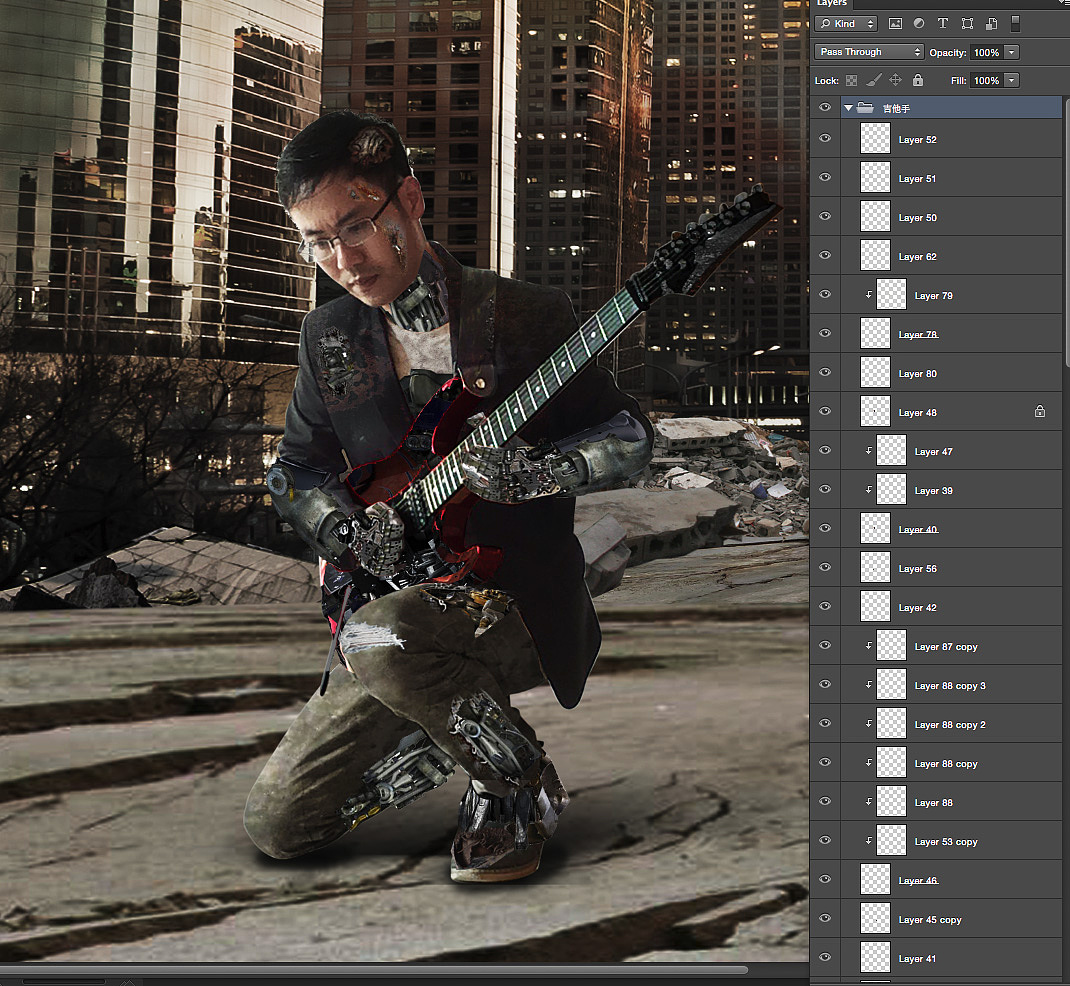The image size is (1070, 986).
Task: Toggle visibility of Layer 88
Action: (825, 801)
